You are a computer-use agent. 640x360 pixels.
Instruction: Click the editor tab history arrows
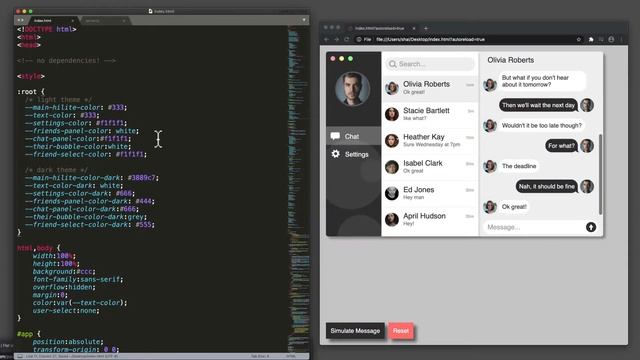point(20,20)
